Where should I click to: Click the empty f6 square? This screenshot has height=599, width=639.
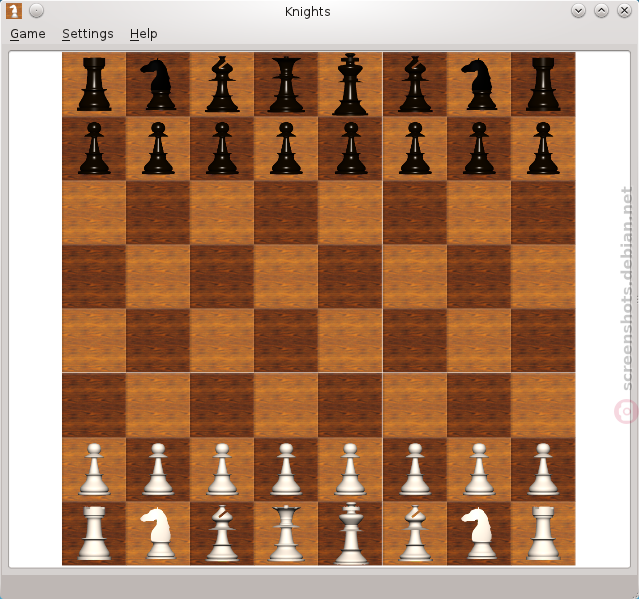pos(415,212)
